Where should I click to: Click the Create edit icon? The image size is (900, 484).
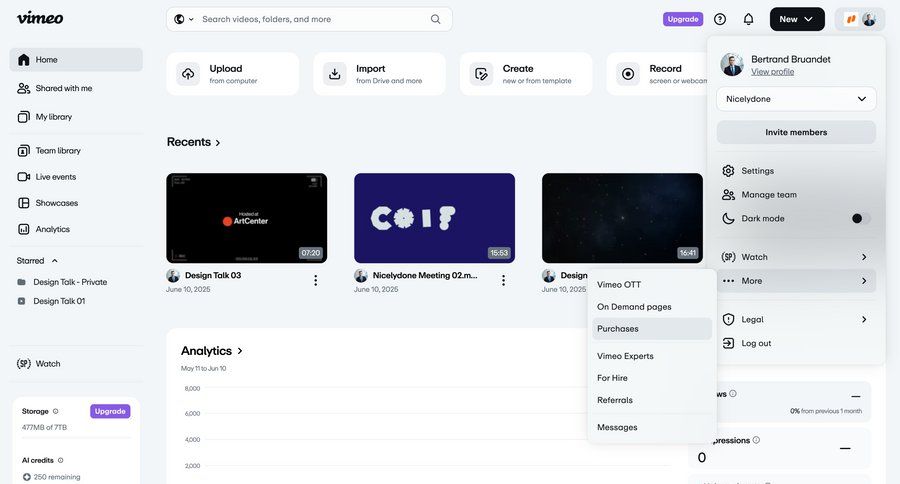pos(481,74)
